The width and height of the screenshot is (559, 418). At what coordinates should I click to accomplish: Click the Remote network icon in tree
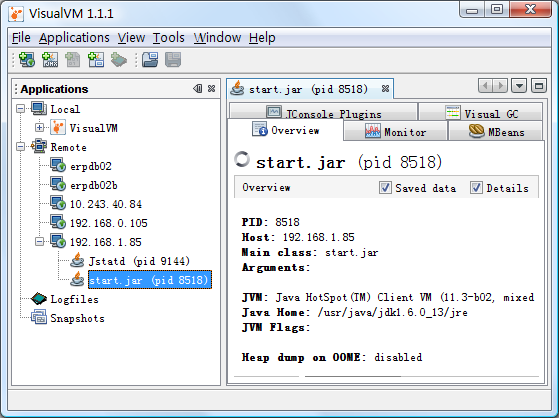(39, 147)
